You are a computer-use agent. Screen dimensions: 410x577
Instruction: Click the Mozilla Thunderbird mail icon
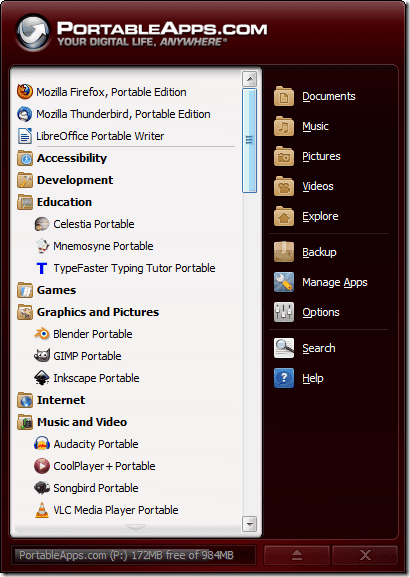(25, 114)
